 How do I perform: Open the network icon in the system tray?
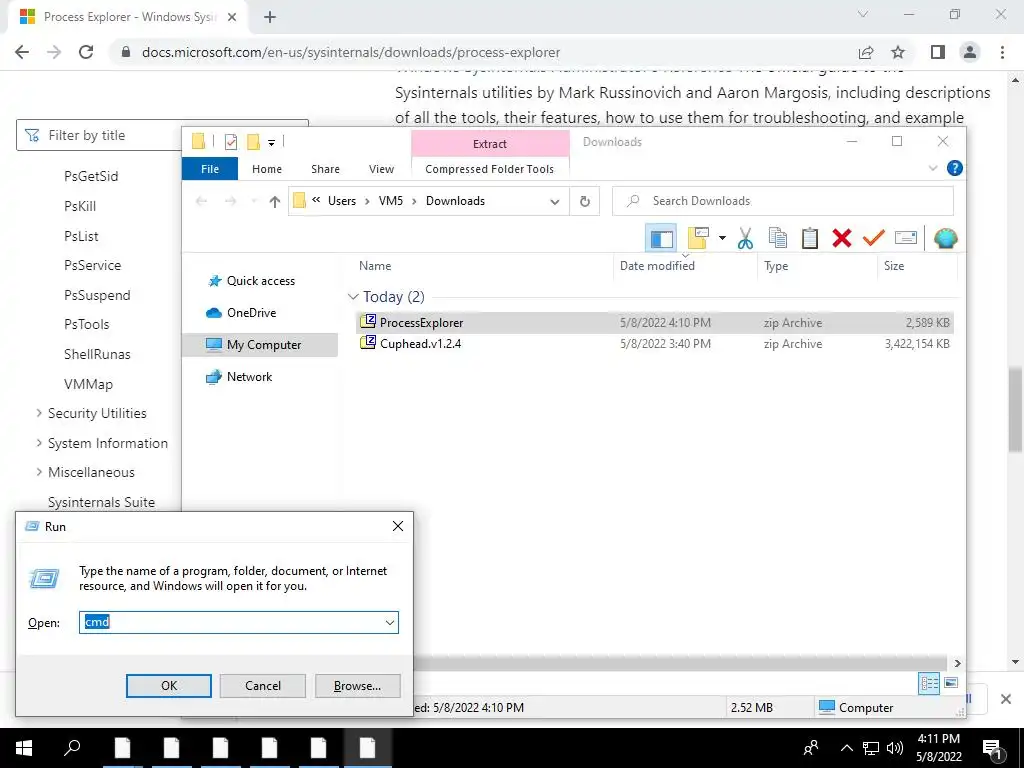click(x=871, y=748)
